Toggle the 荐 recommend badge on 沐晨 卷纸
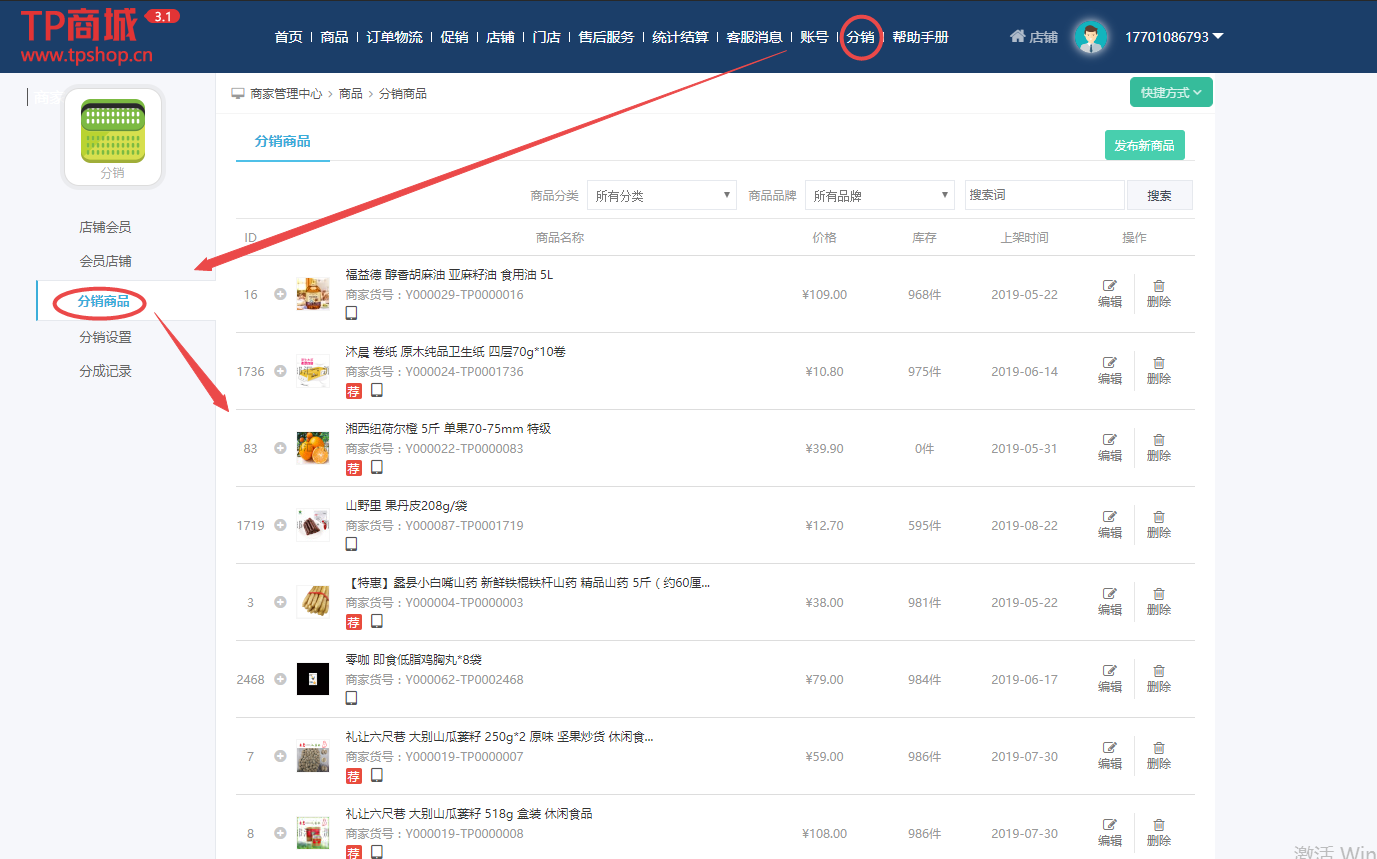Screen dimensions: 1377x859 pyautogui.click(x=353, y=390)
